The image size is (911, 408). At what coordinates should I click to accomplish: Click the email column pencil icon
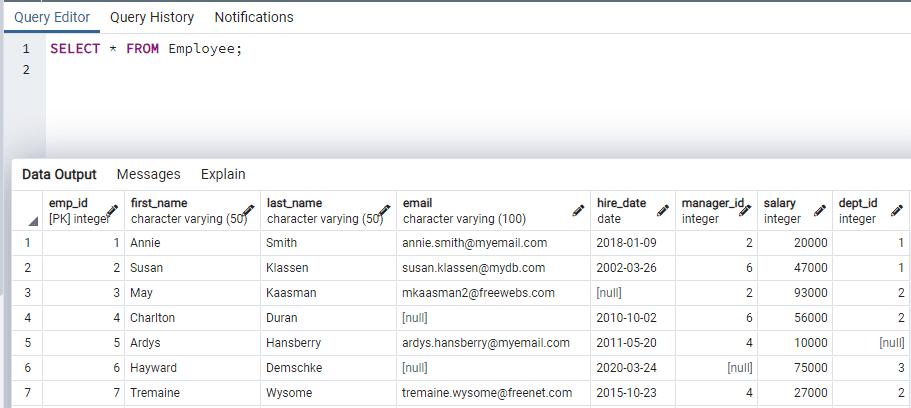[x=578, y=211]
